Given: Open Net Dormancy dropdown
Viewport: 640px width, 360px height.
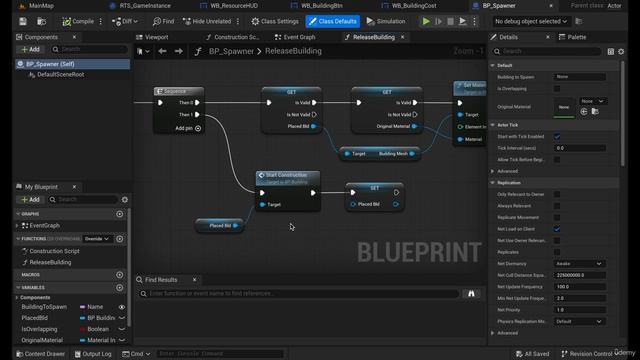Looking at the screenshot, I should [x=579, y=264].
